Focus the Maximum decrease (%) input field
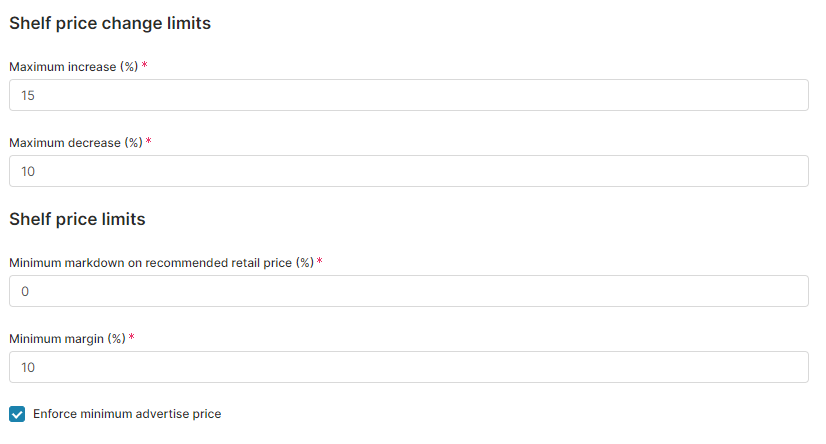 point(408,171)
